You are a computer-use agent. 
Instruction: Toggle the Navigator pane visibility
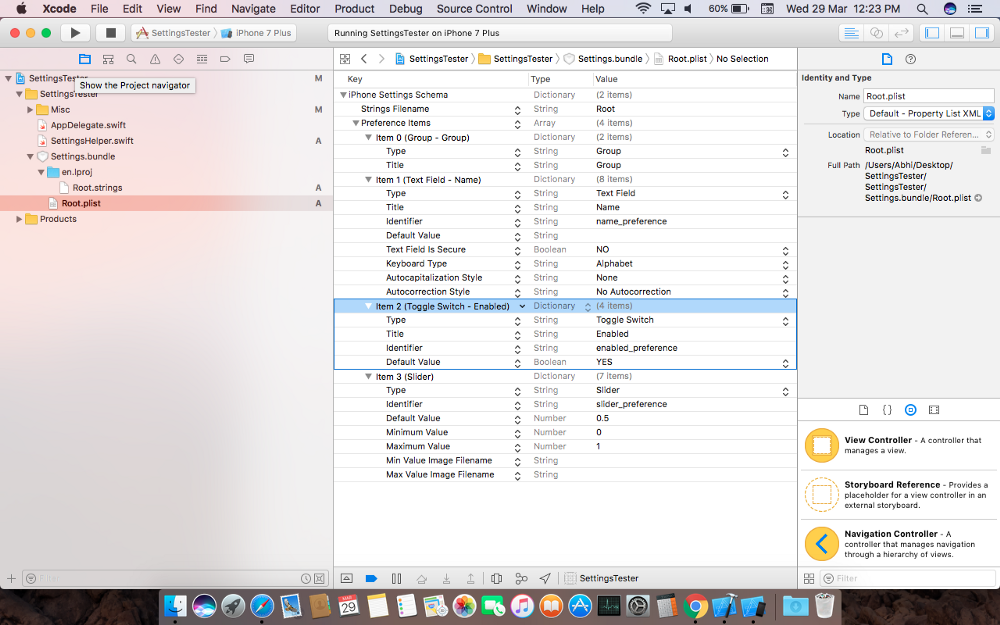(x=932, y=33)
